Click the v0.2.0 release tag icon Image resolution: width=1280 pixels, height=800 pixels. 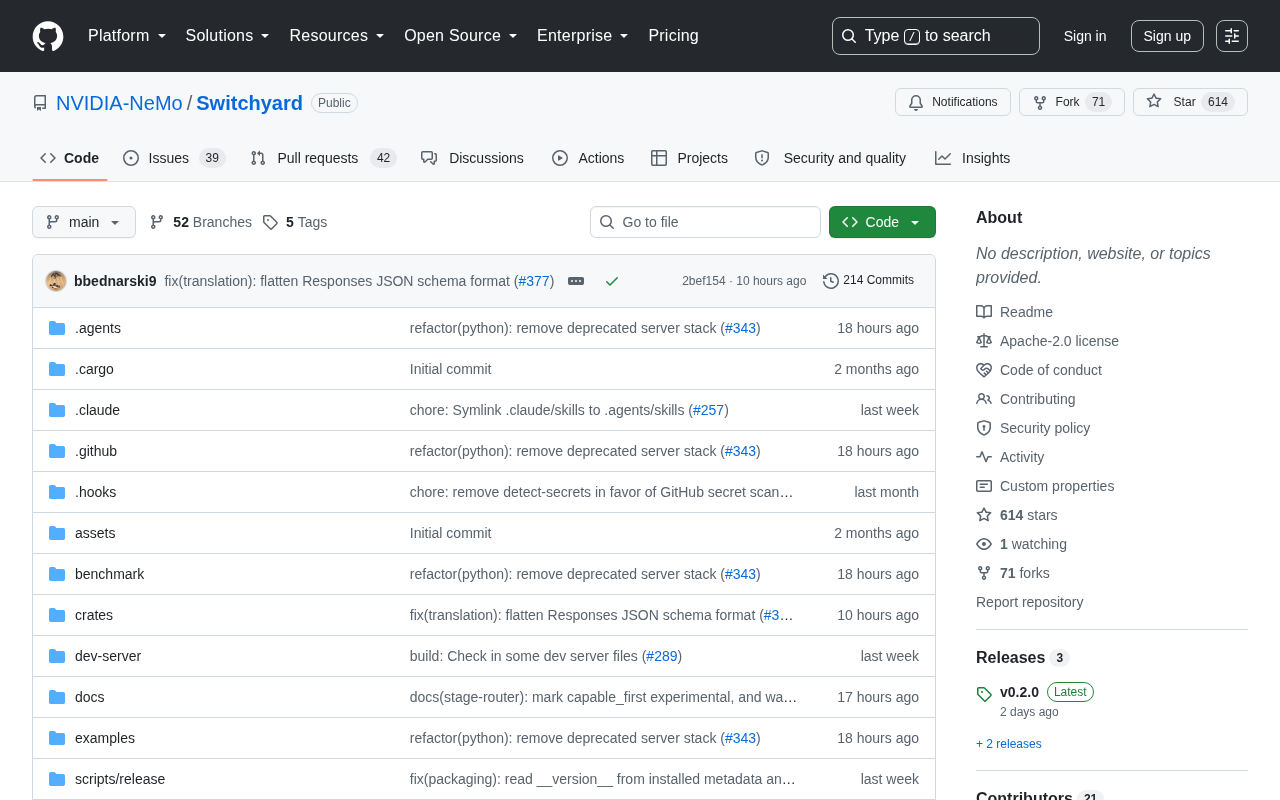tap(984, 694)
